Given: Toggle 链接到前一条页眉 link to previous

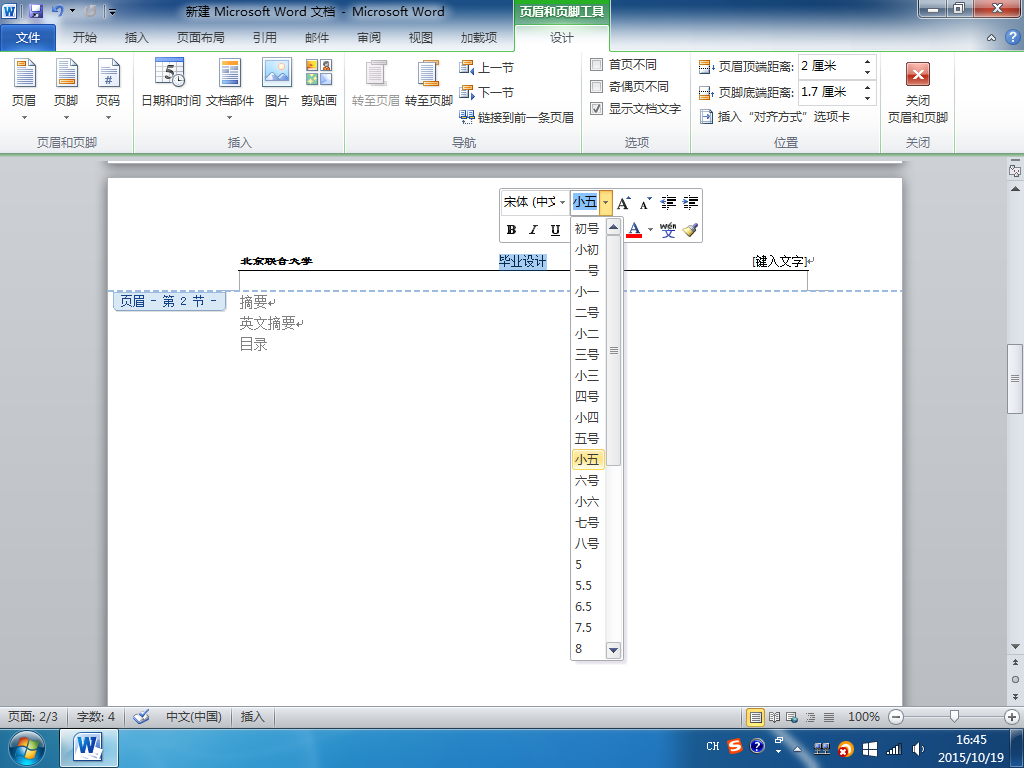Looking at the screenshot, I should click(516, 117).
